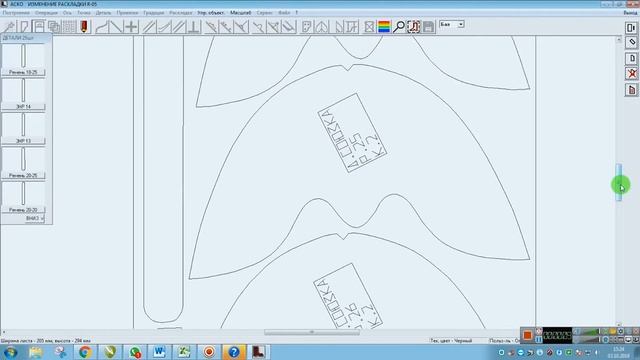Click the orange recorder stop button

tap(527, 336)
